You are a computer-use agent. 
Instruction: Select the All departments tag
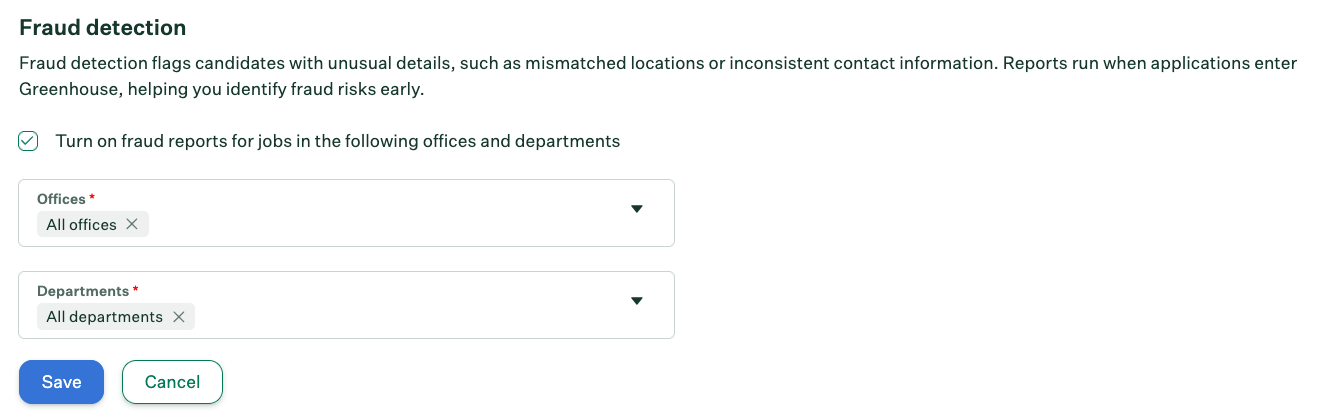point(104,317)
